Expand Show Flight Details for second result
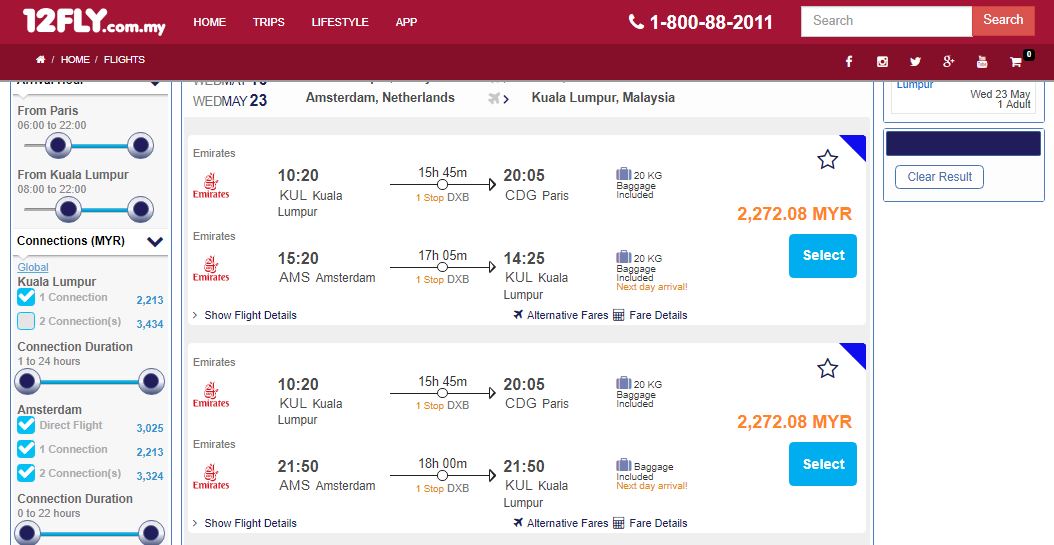This screenshot has height=545, width=1054. (x=250, y=523)
